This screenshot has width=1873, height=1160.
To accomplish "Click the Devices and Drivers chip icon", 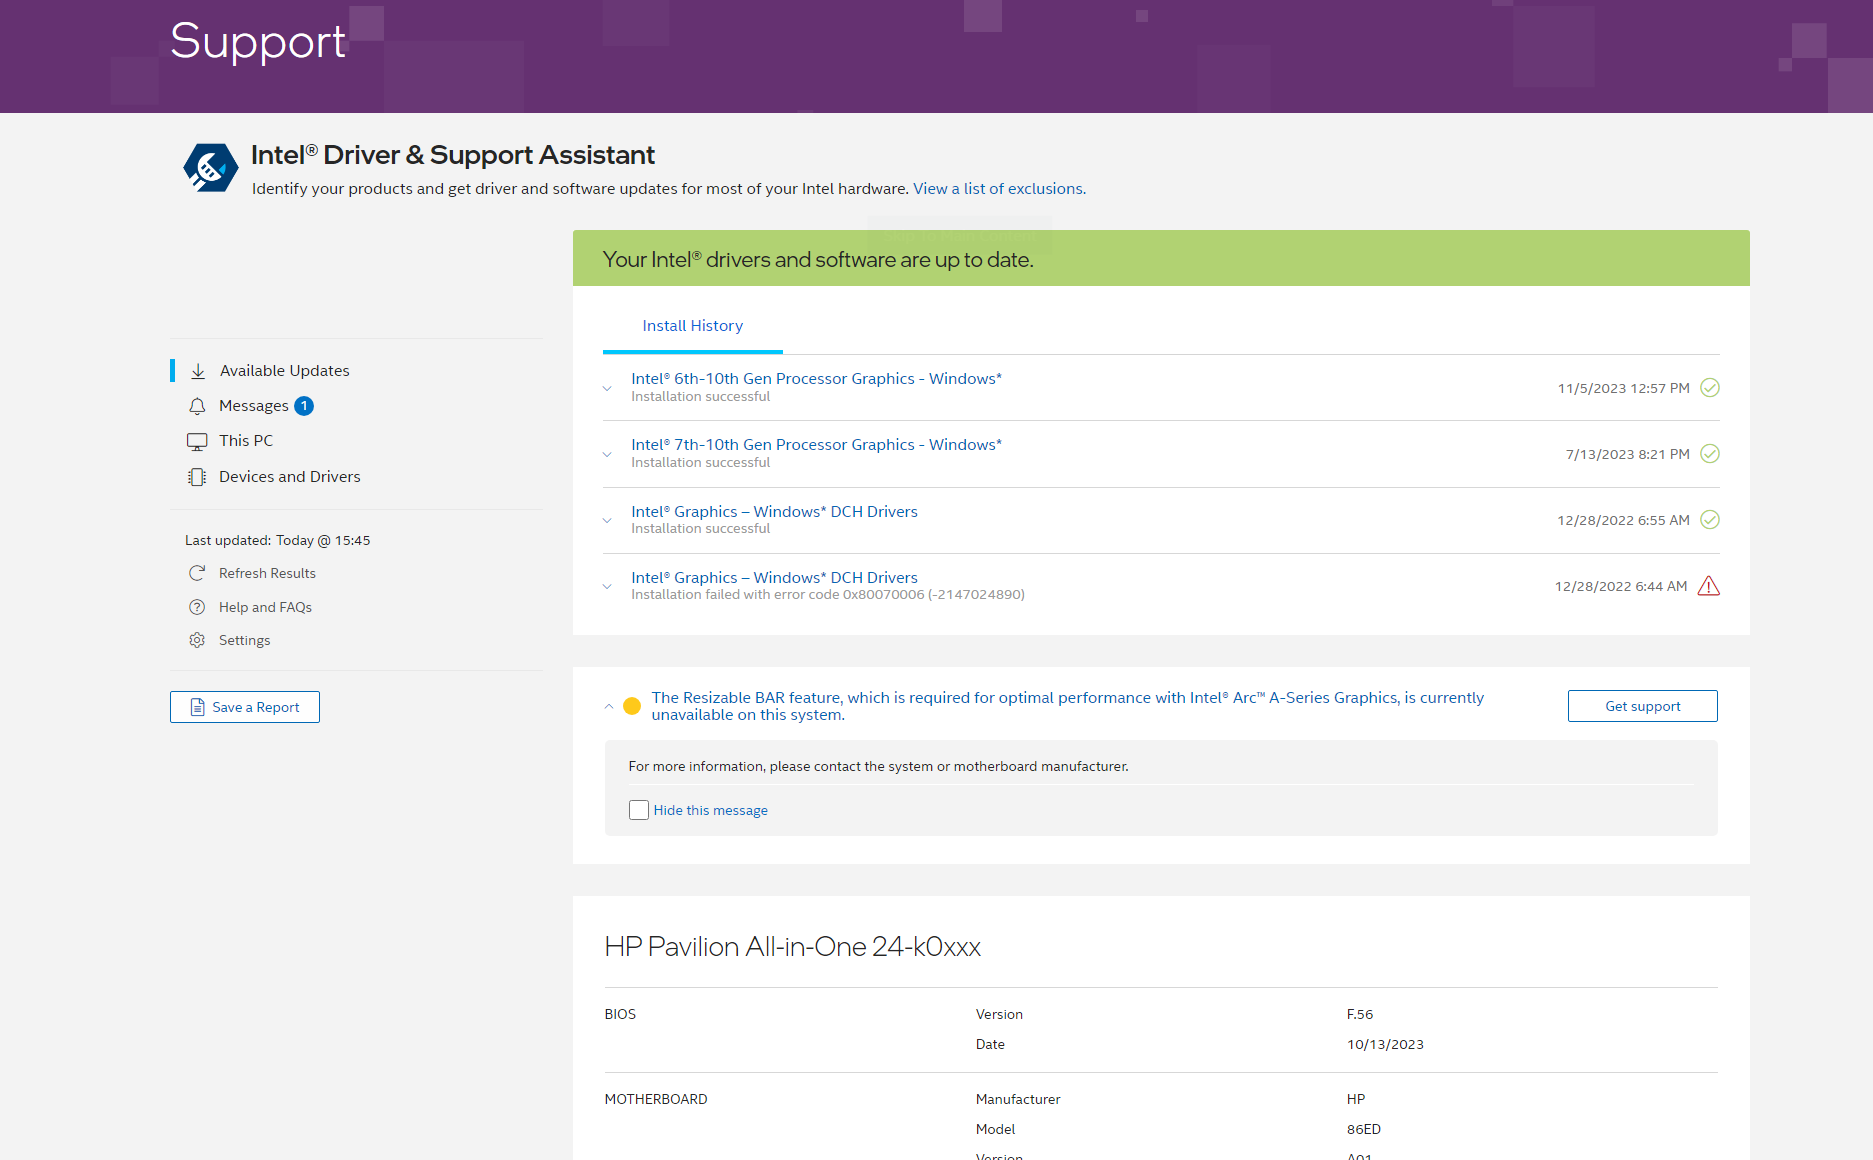I will tap(197, 477).
